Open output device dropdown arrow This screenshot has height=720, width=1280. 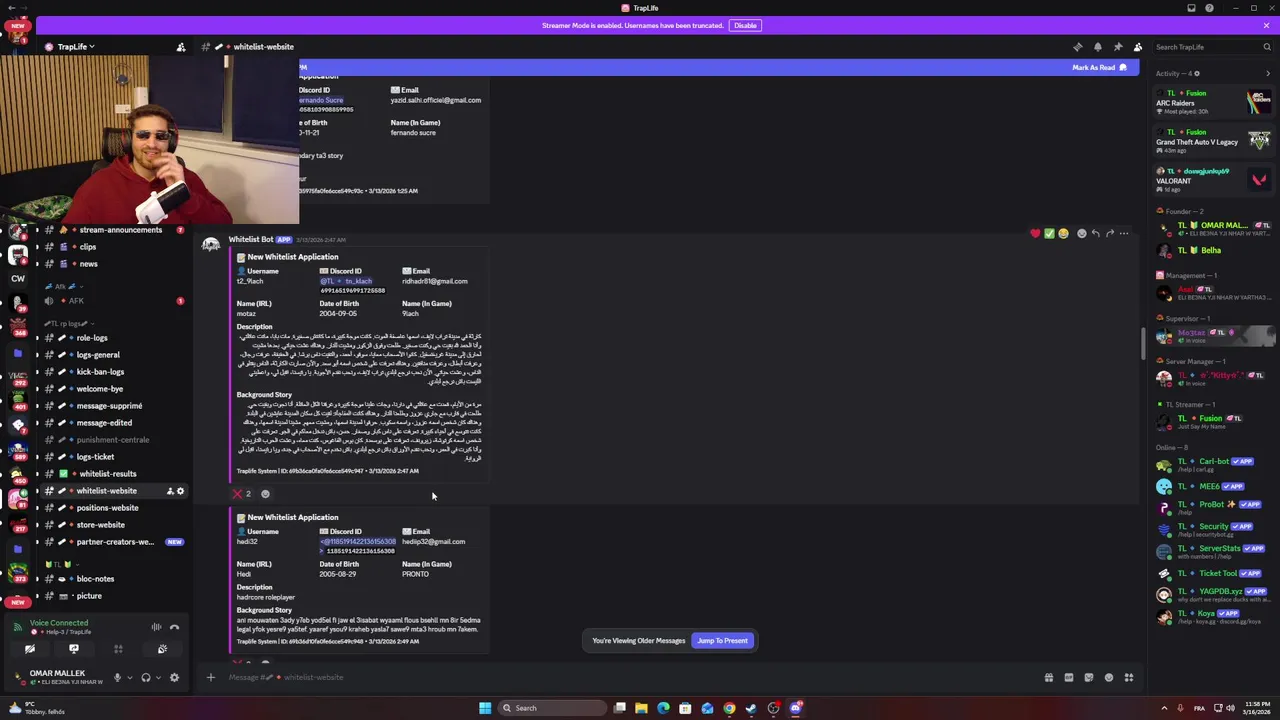pos(158,678)
